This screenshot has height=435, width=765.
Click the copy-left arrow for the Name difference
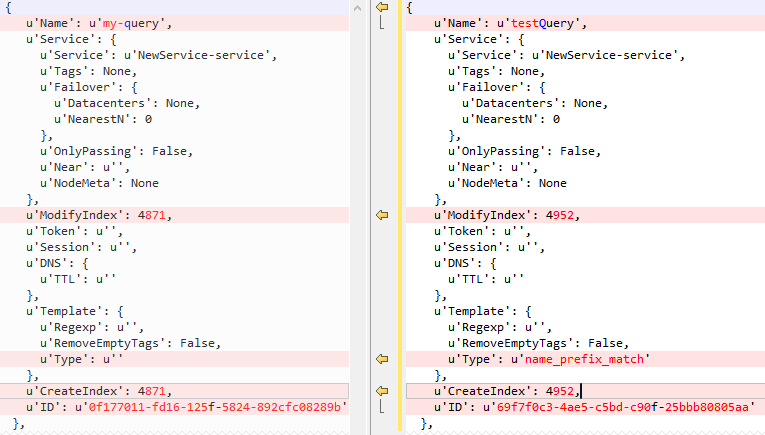[382, 7]
